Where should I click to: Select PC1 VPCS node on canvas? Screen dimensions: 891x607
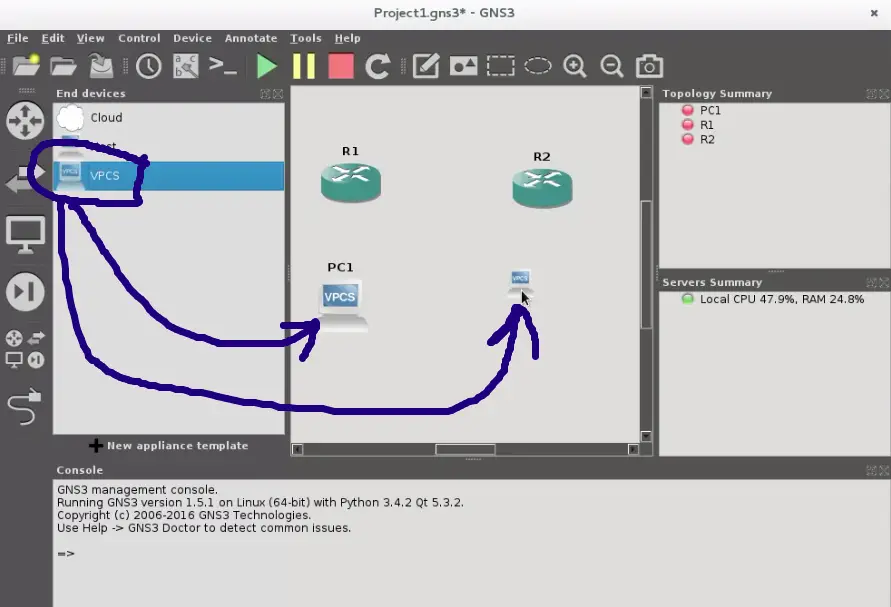pyautogui.click(x=342, y=305)
